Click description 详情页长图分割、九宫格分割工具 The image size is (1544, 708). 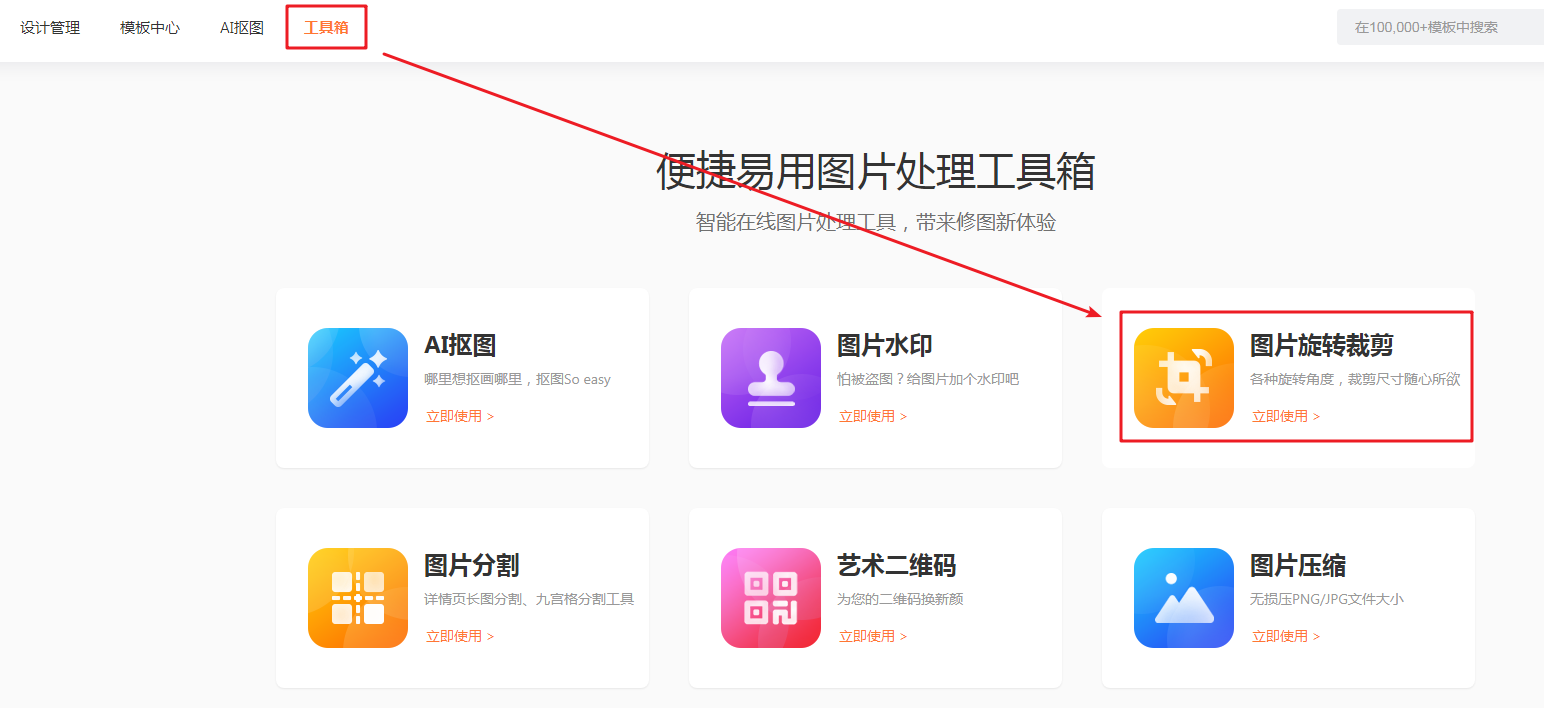tap(529, 600)
